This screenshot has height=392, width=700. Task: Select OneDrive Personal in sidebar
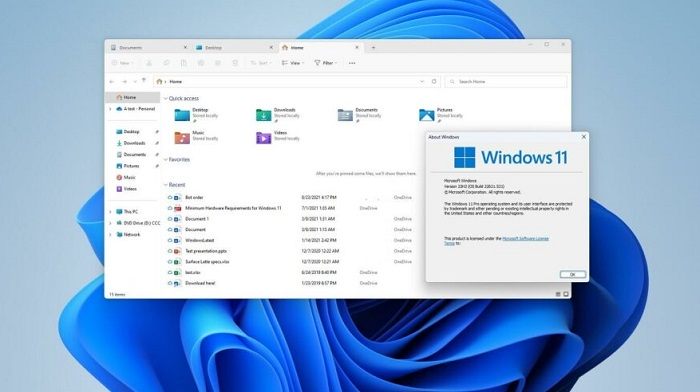[x=135, y=109]
